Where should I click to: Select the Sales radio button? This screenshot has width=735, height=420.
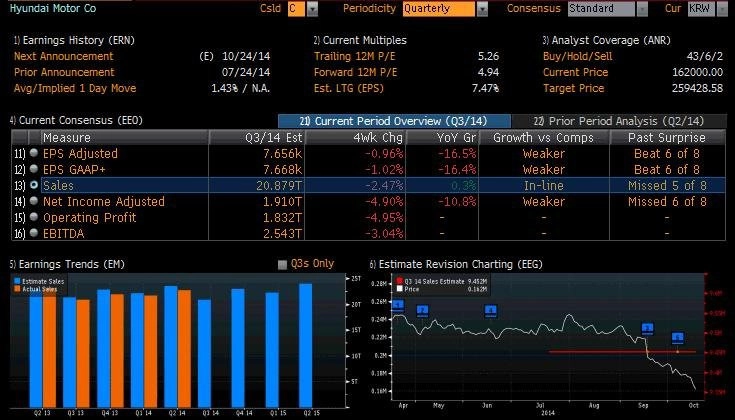point(34,185)
